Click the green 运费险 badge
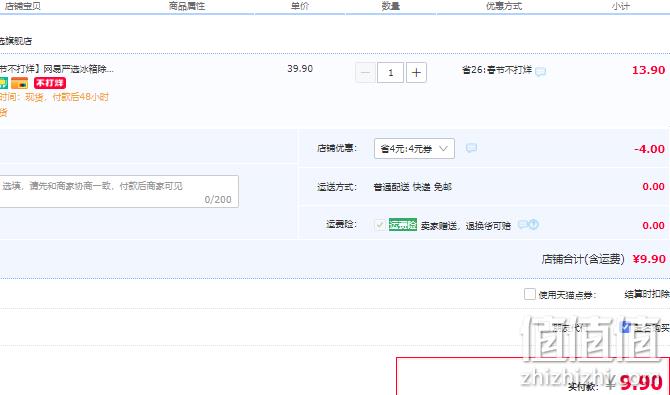The image size is (670, 395). (403, 225)
